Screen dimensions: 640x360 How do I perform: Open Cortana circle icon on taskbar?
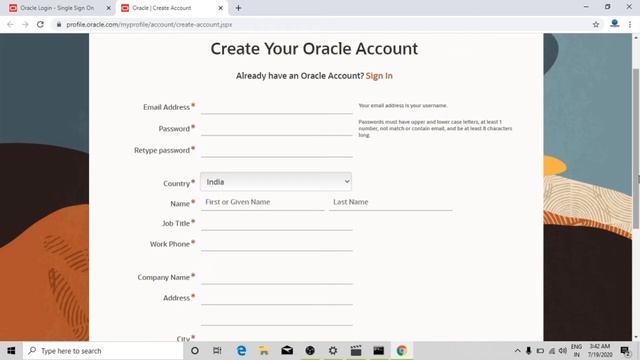(x=195, y=351)
